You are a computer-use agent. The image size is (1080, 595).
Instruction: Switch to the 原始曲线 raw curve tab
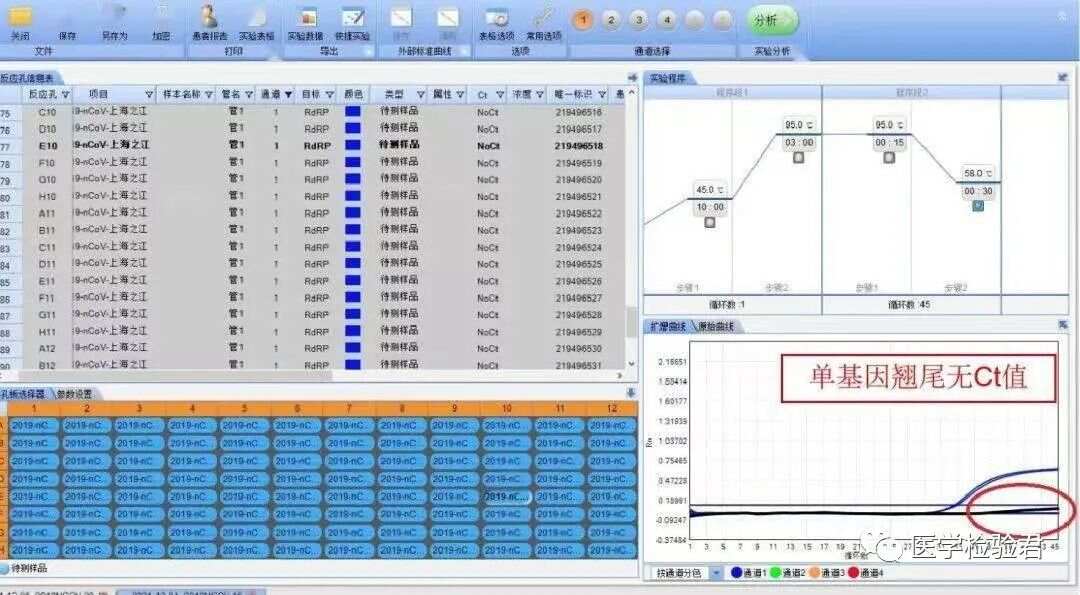click(714, 327)
